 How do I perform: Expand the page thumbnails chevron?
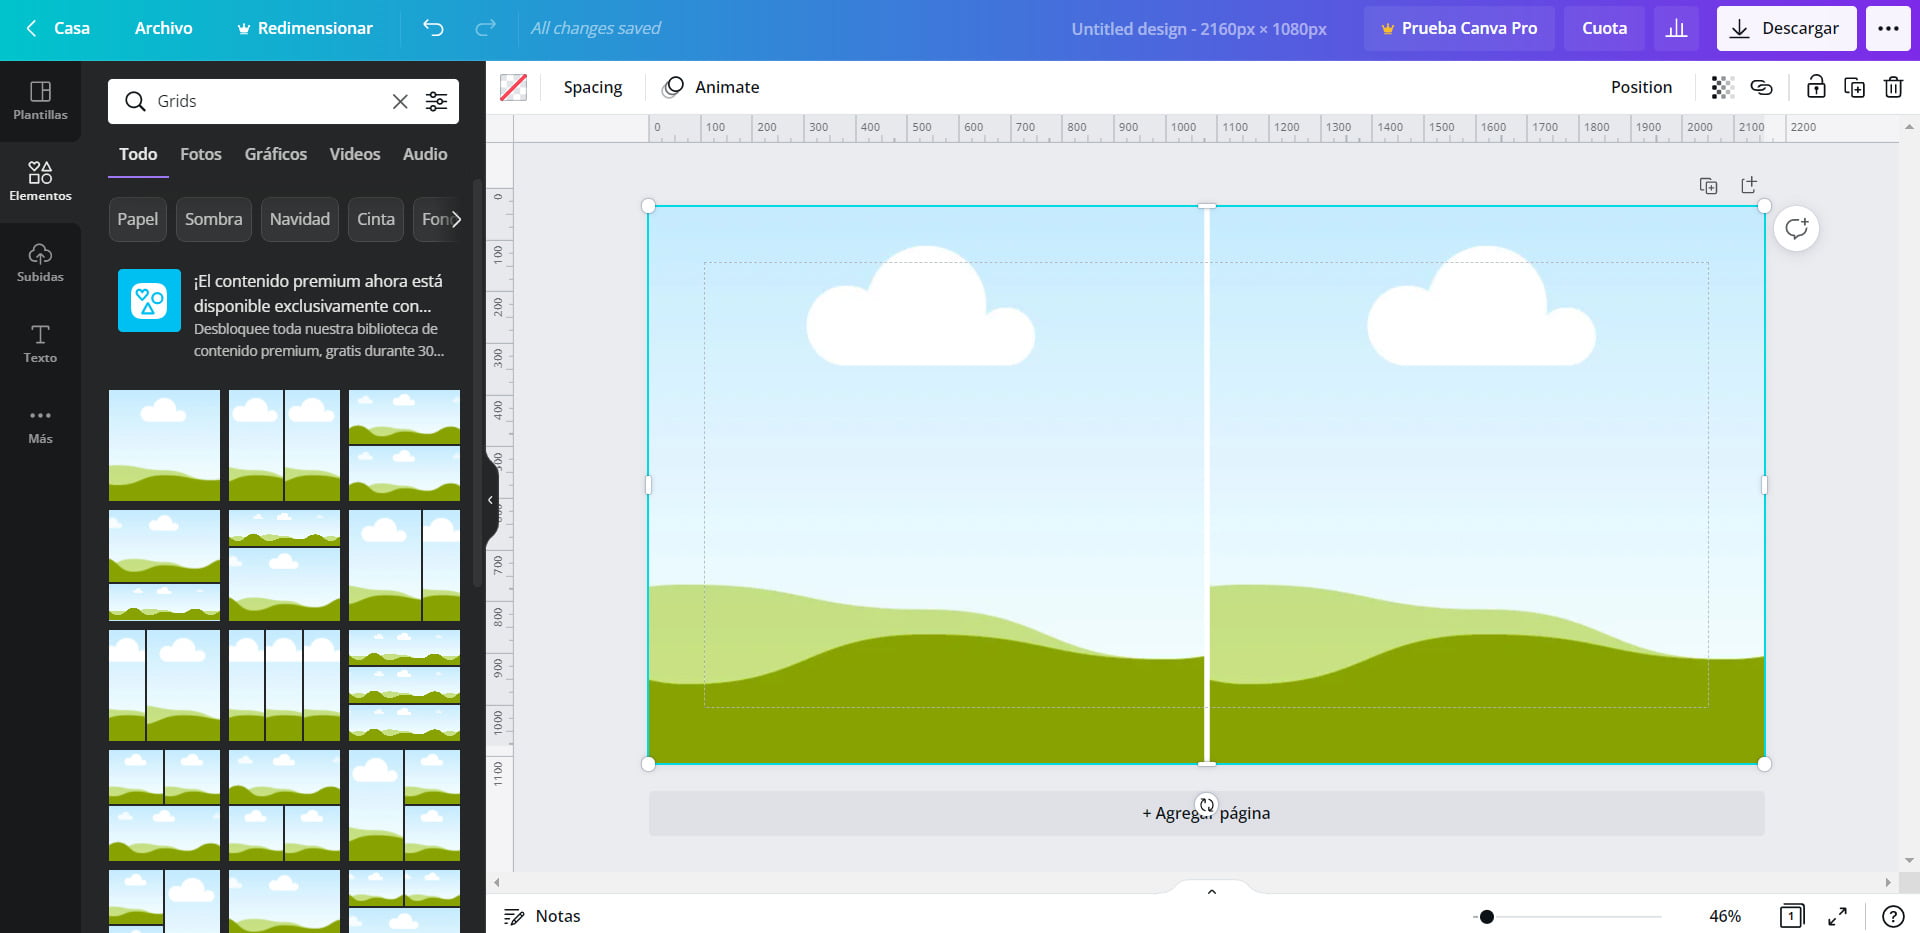tap(1211, 891)
